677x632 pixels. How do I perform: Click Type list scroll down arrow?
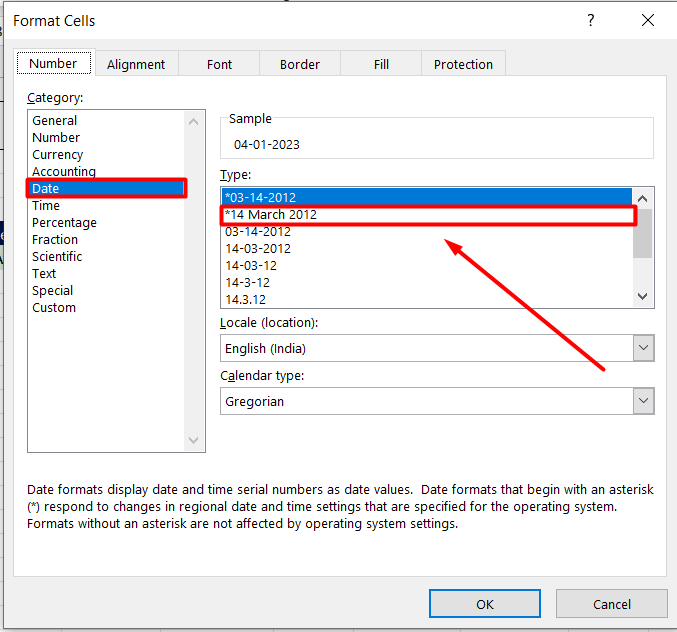tap(642, 296)
